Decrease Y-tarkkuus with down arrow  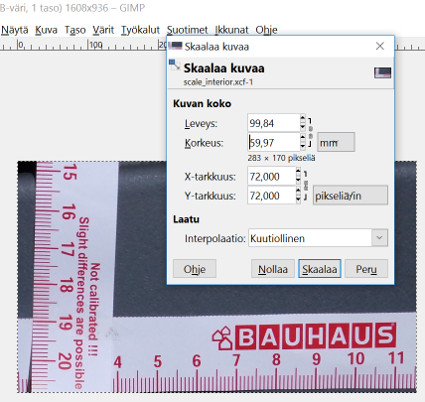pyautogui.click(x=298, y=199)
